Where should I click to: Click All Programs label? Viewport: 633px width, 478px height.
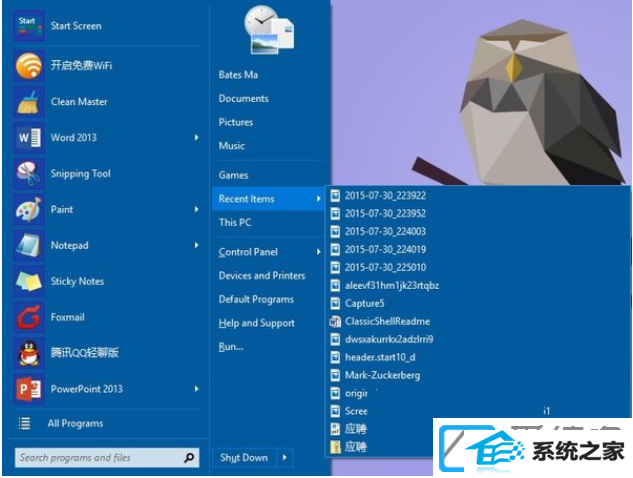[x=75, y=423]
